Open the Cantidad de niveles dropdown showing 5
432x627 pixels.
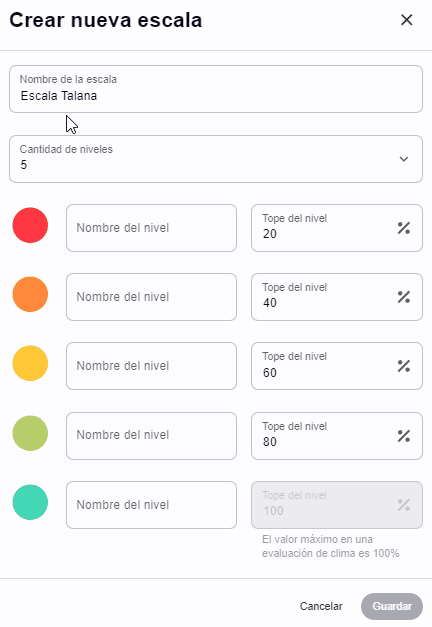(216, 159)
